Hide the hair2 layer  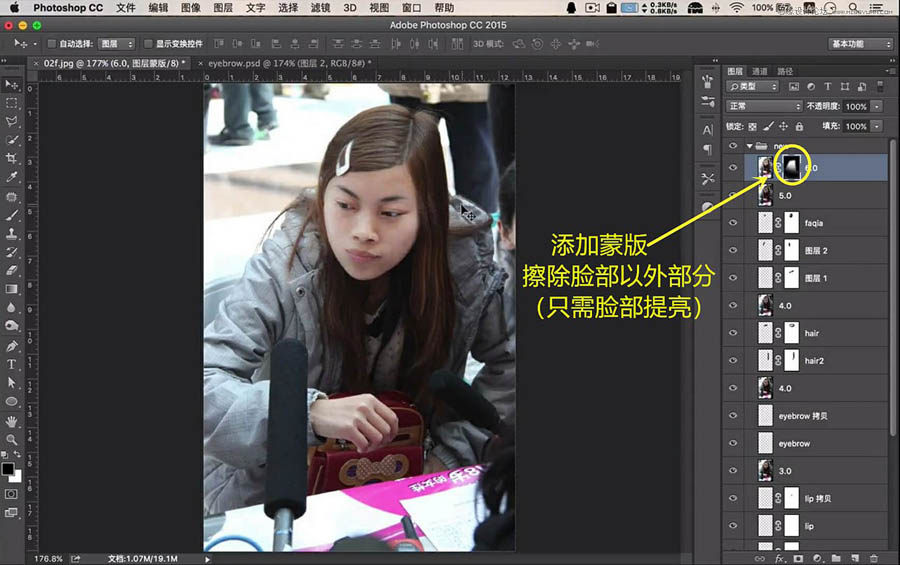click(733, 361)
